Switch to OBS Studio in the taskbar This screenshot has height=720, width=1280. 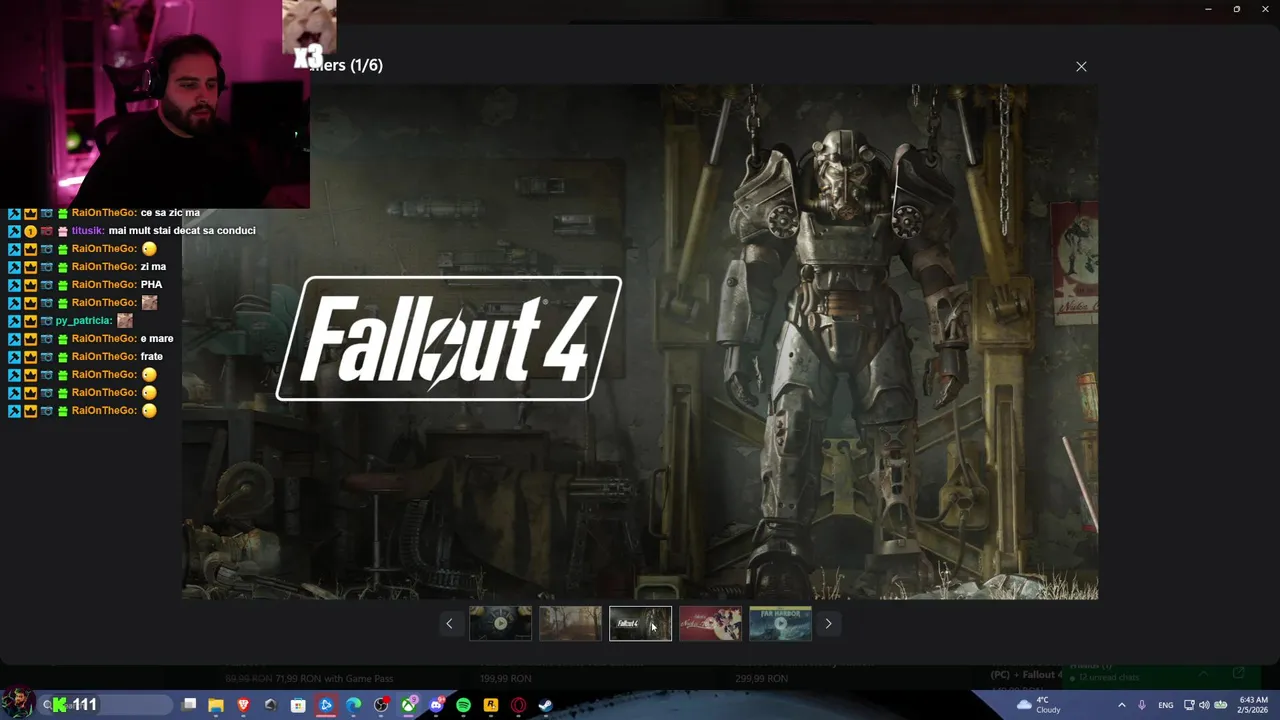(x=381, y=705)
